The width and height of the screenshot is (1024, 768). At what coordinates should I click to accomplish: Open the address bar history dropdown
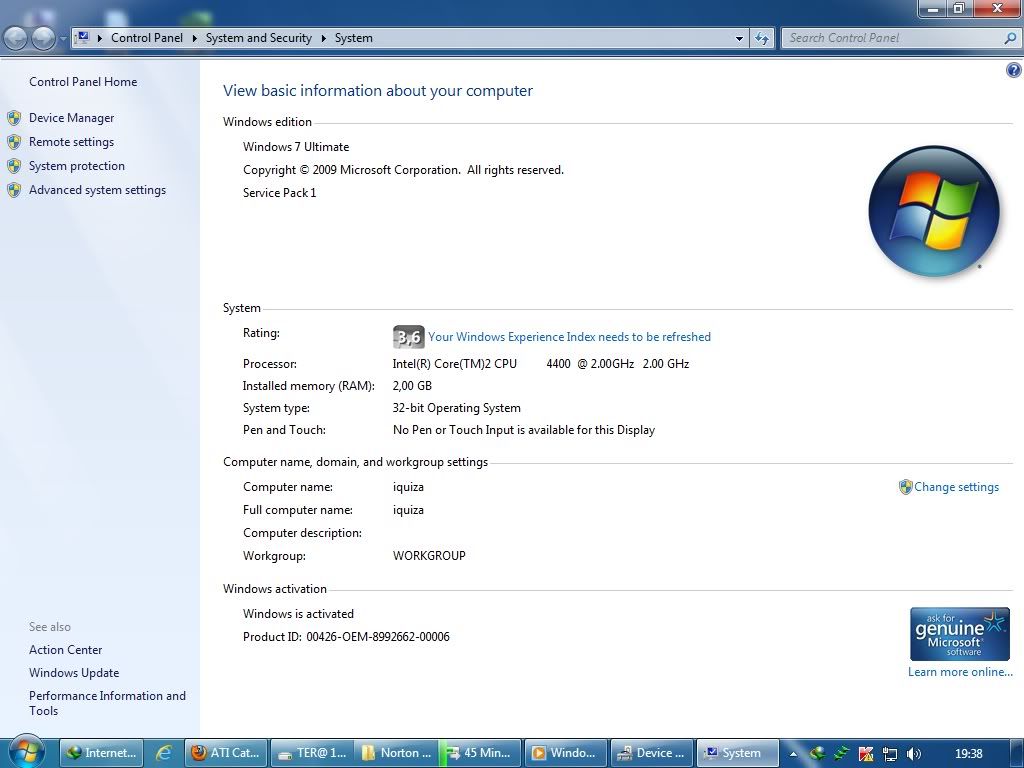click(739, 39)
